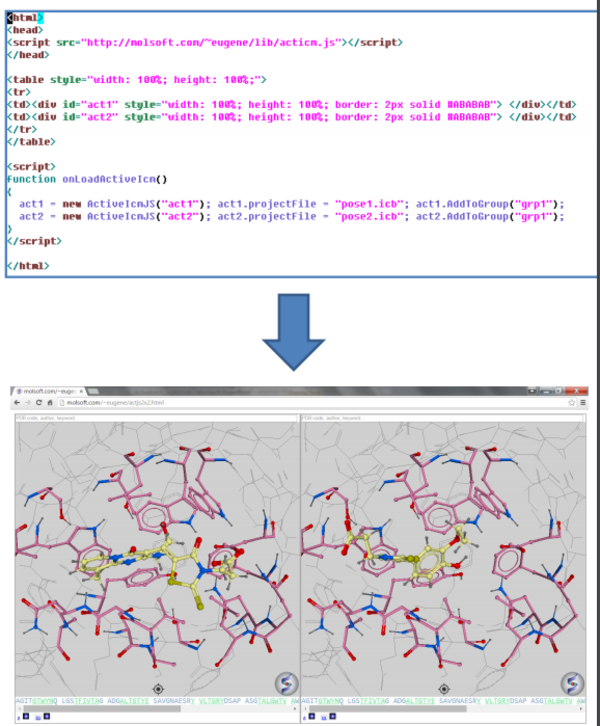Open the Chrome hamburger menu
The height and width of the screenshot is (726, 600).
pyautogui.click(x=582, y=402)
